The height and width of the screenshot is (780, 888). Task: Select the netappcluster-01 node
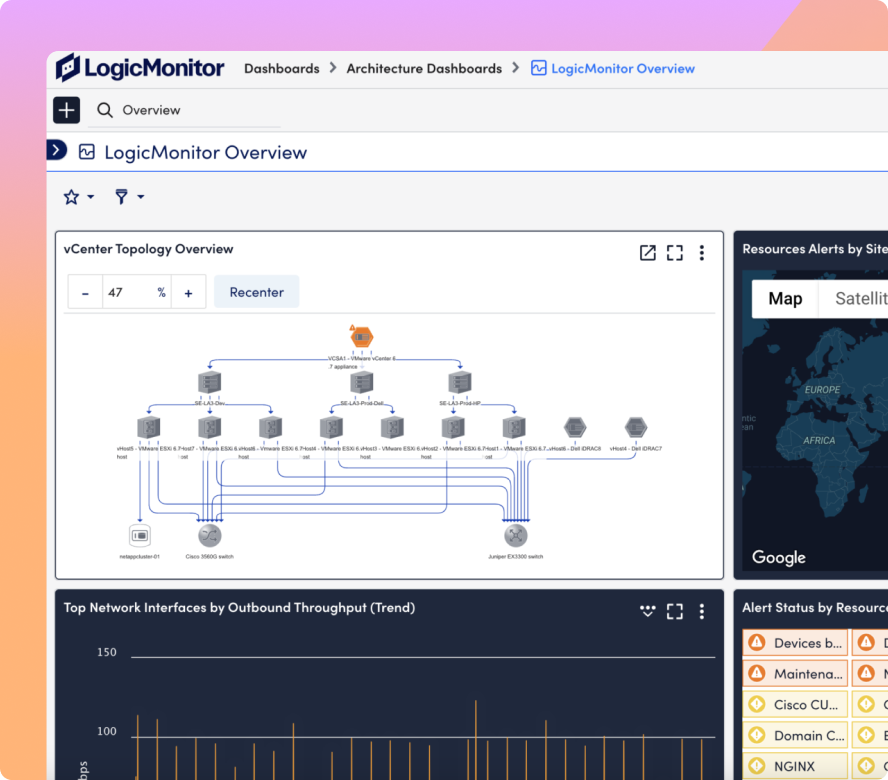[x=140, y=535]
